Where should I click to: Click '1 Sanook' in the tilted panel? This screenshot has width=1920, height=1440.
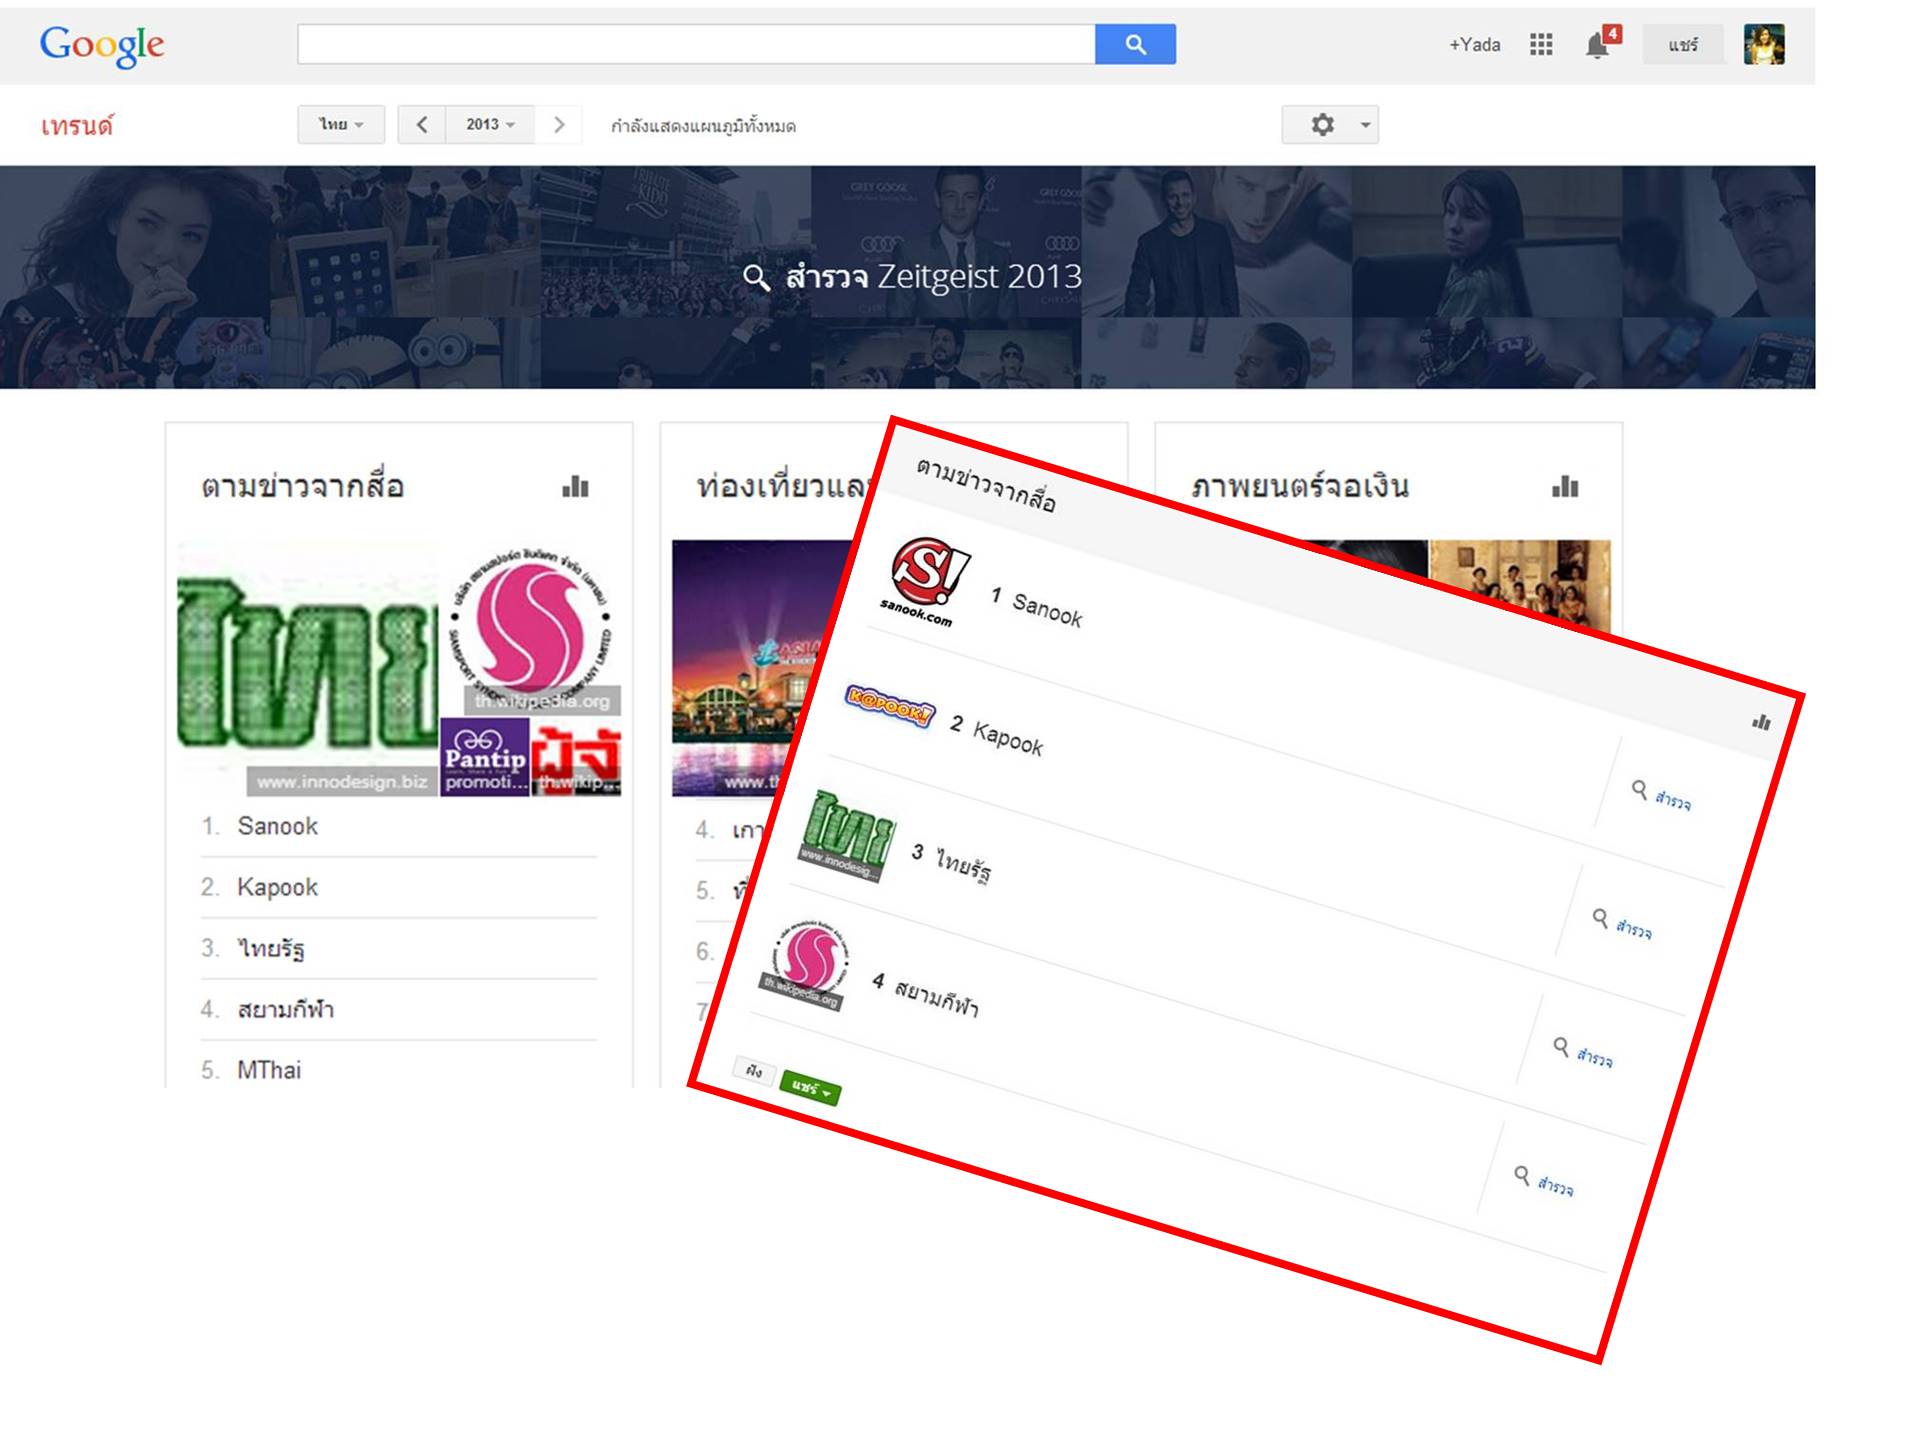(1037, 606)
